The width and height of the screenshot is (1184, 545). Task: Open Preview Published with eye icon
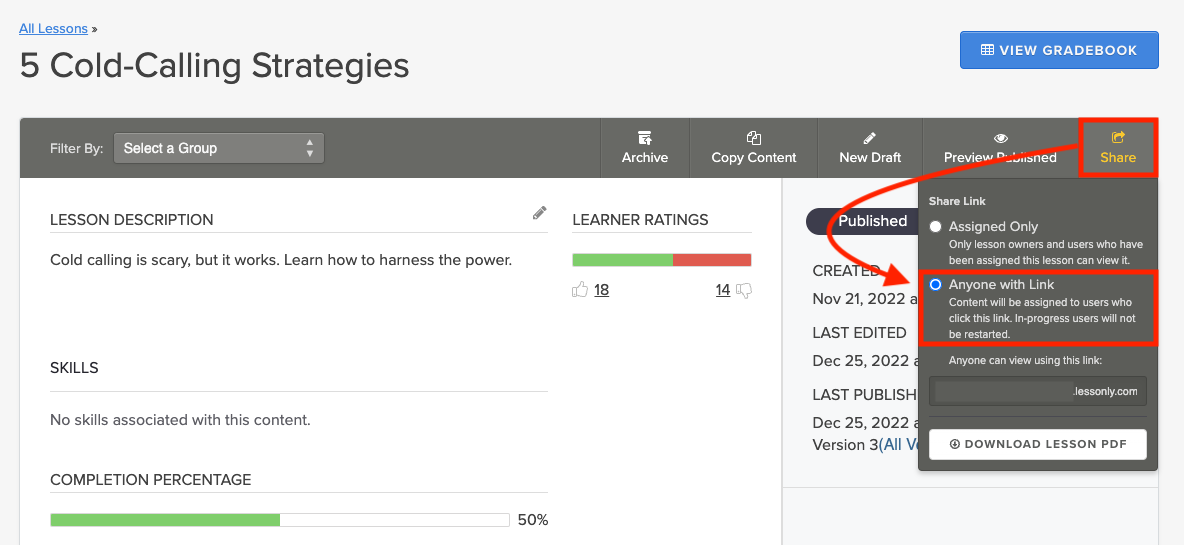1000,138
